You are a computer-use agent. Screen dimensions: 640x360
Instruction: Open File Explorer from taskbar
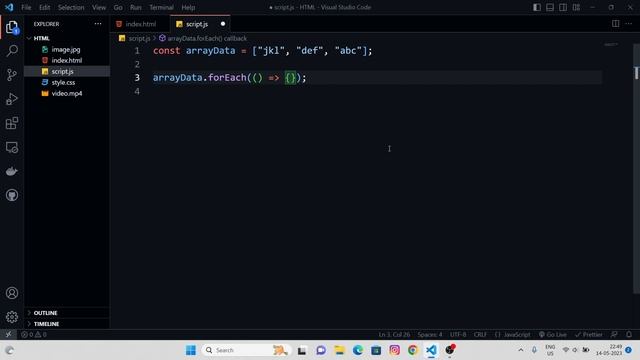click(339, 350)
